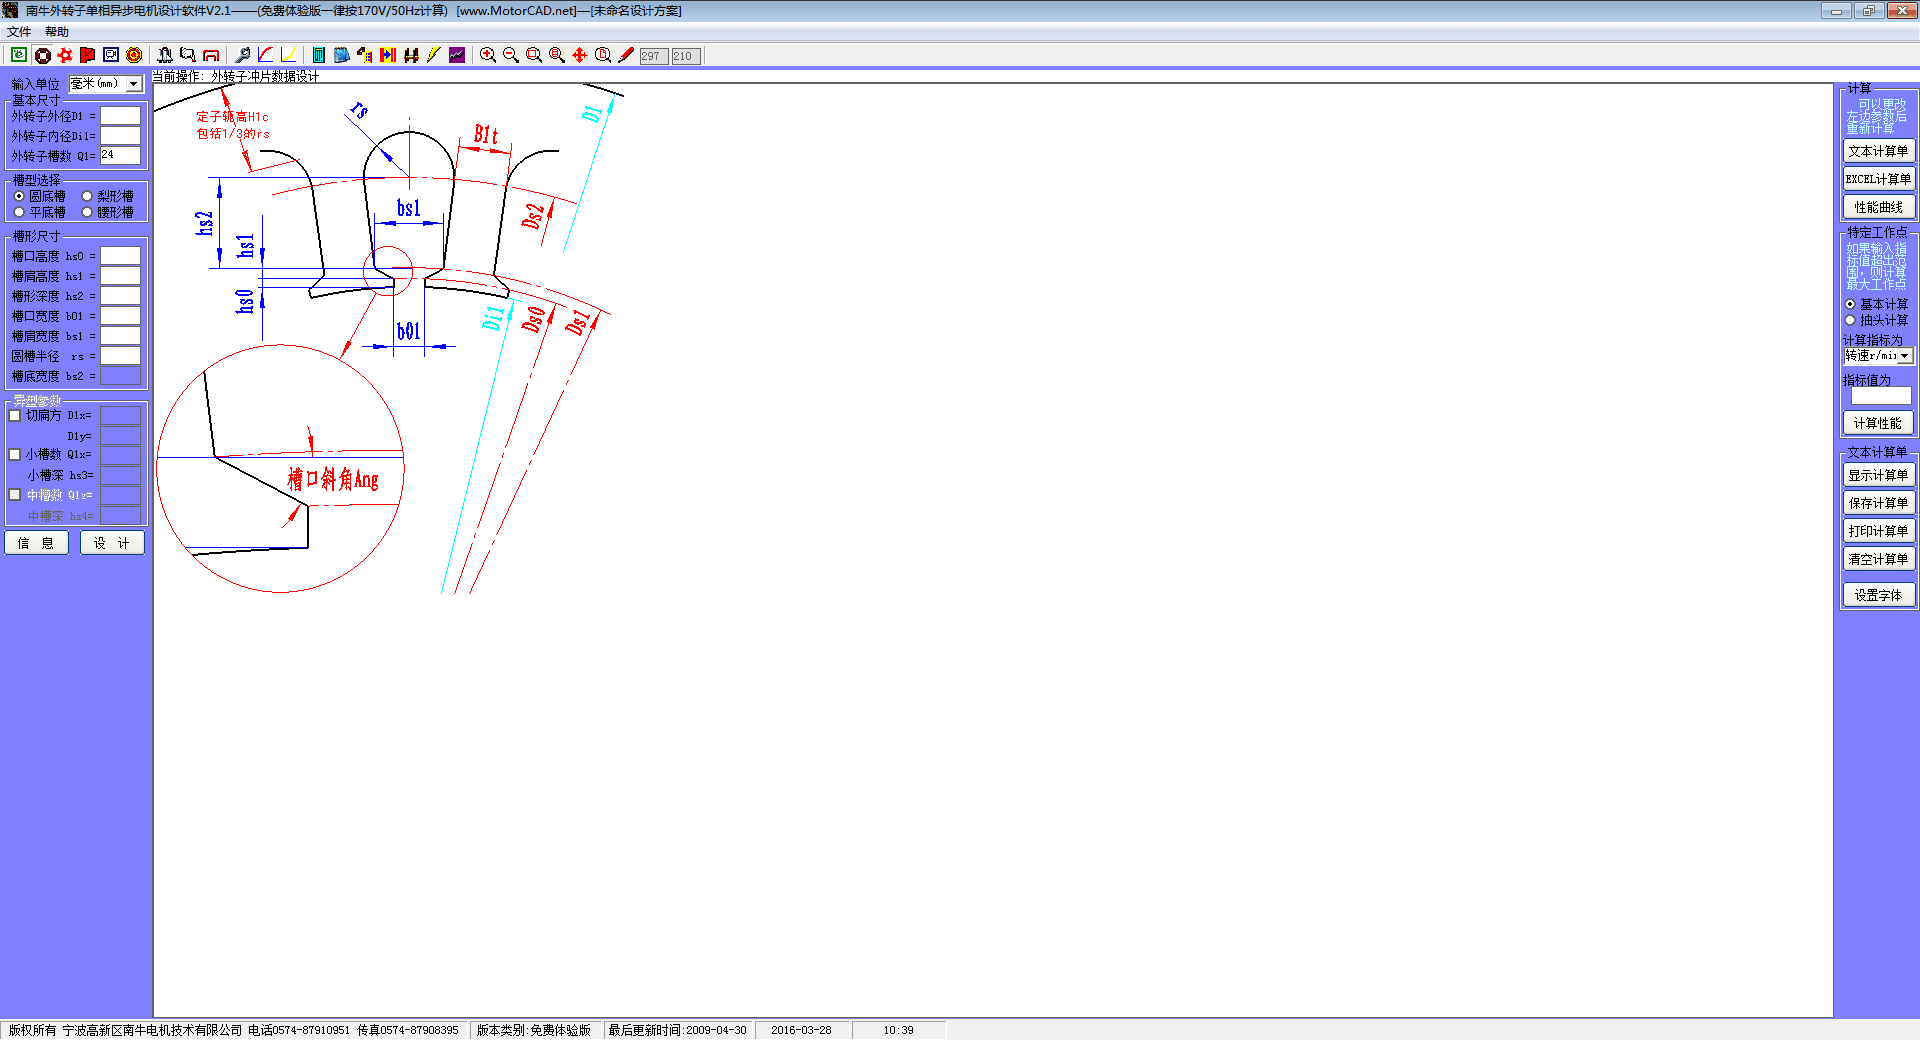This screenshot has width=1920, height=1040.
Task: Select the red pan arrows tool
Action: pyautogui.click(x=580, y=56)
